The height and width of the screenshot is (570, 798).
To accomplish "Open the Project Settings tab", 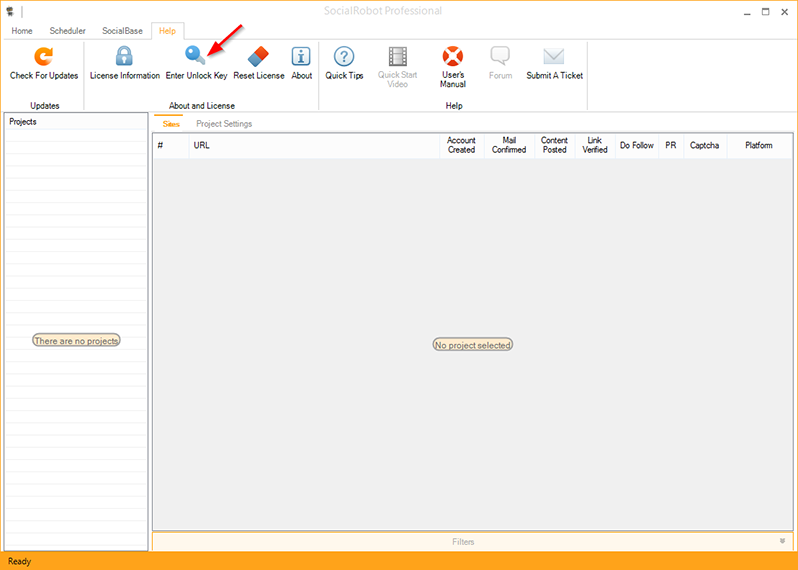I will 224,124.
